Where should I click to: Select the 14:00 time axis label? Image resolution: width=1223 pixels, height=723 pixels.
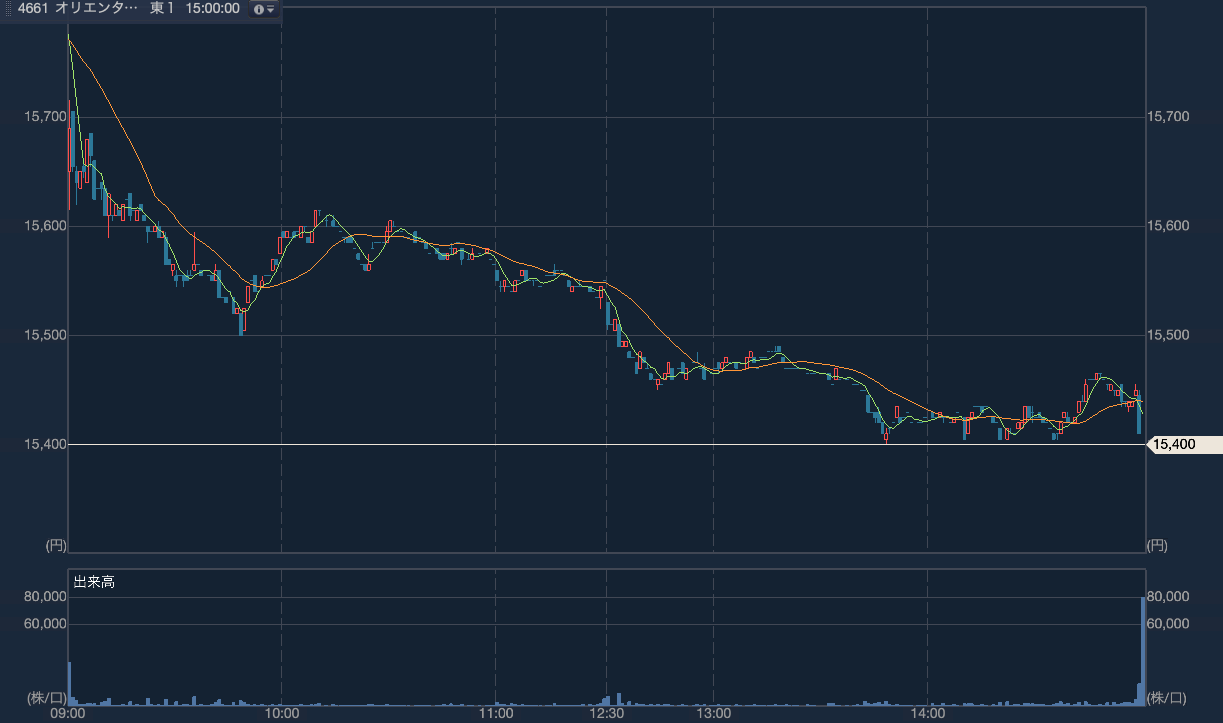click(x=928, y=714)
